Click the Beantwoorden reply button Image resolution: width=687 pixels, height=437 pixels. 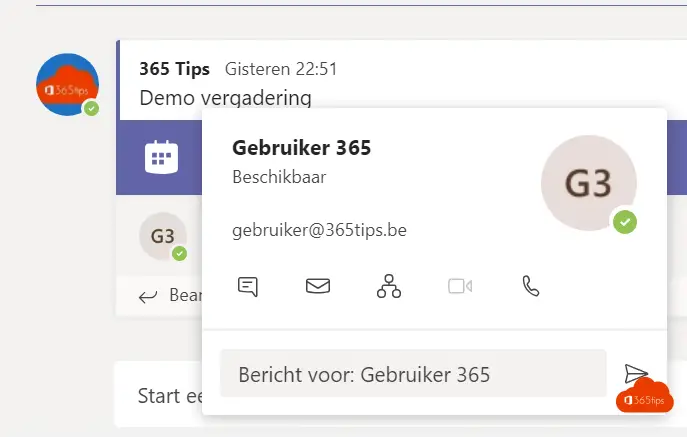point(170,296)
